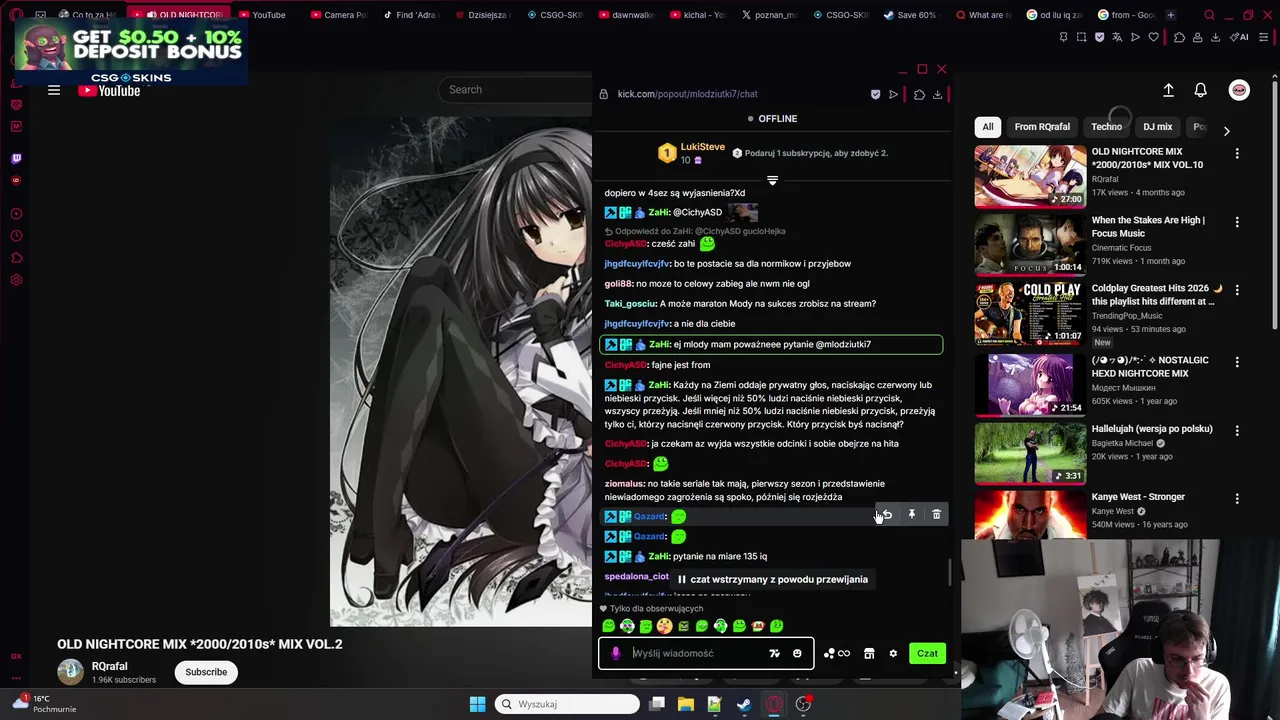Click the Twitch icon in Opera sidebar
Viewport: 1280px width, 720px height.
[16, 158]
